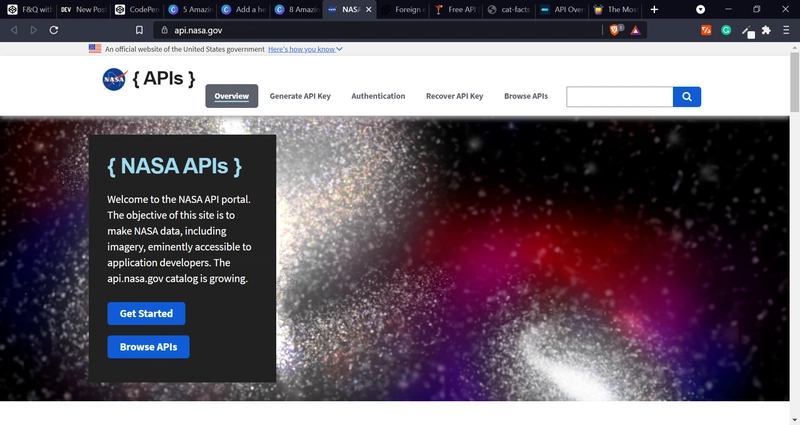The height and width of the screenshot is (425, 800).
Task: Go back using the browser back arrow
Action: pos(14,30)
